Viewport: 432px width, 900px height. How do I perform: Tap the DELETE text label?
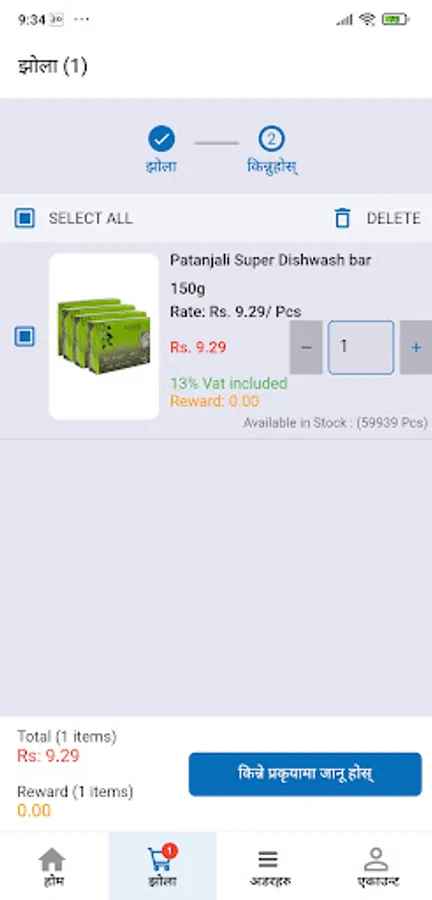coord(394,218)
